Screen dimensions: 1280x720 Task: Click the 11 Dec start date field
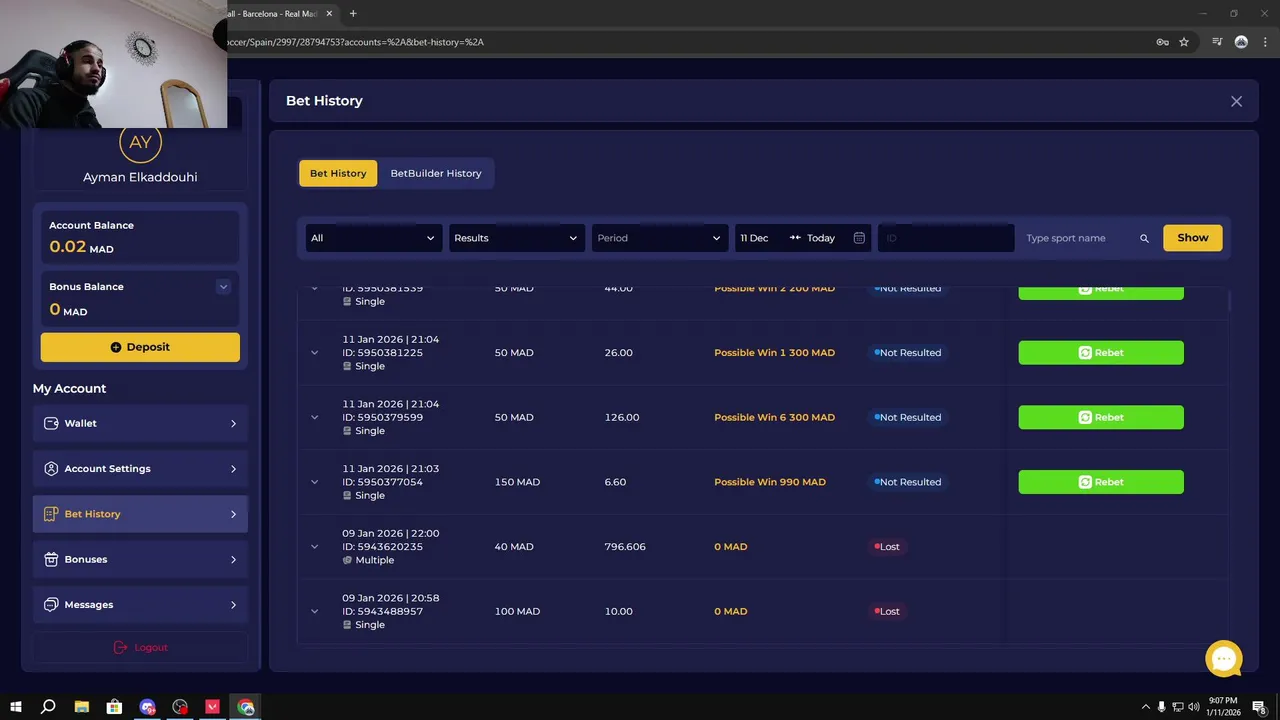(x=755, y=238)
